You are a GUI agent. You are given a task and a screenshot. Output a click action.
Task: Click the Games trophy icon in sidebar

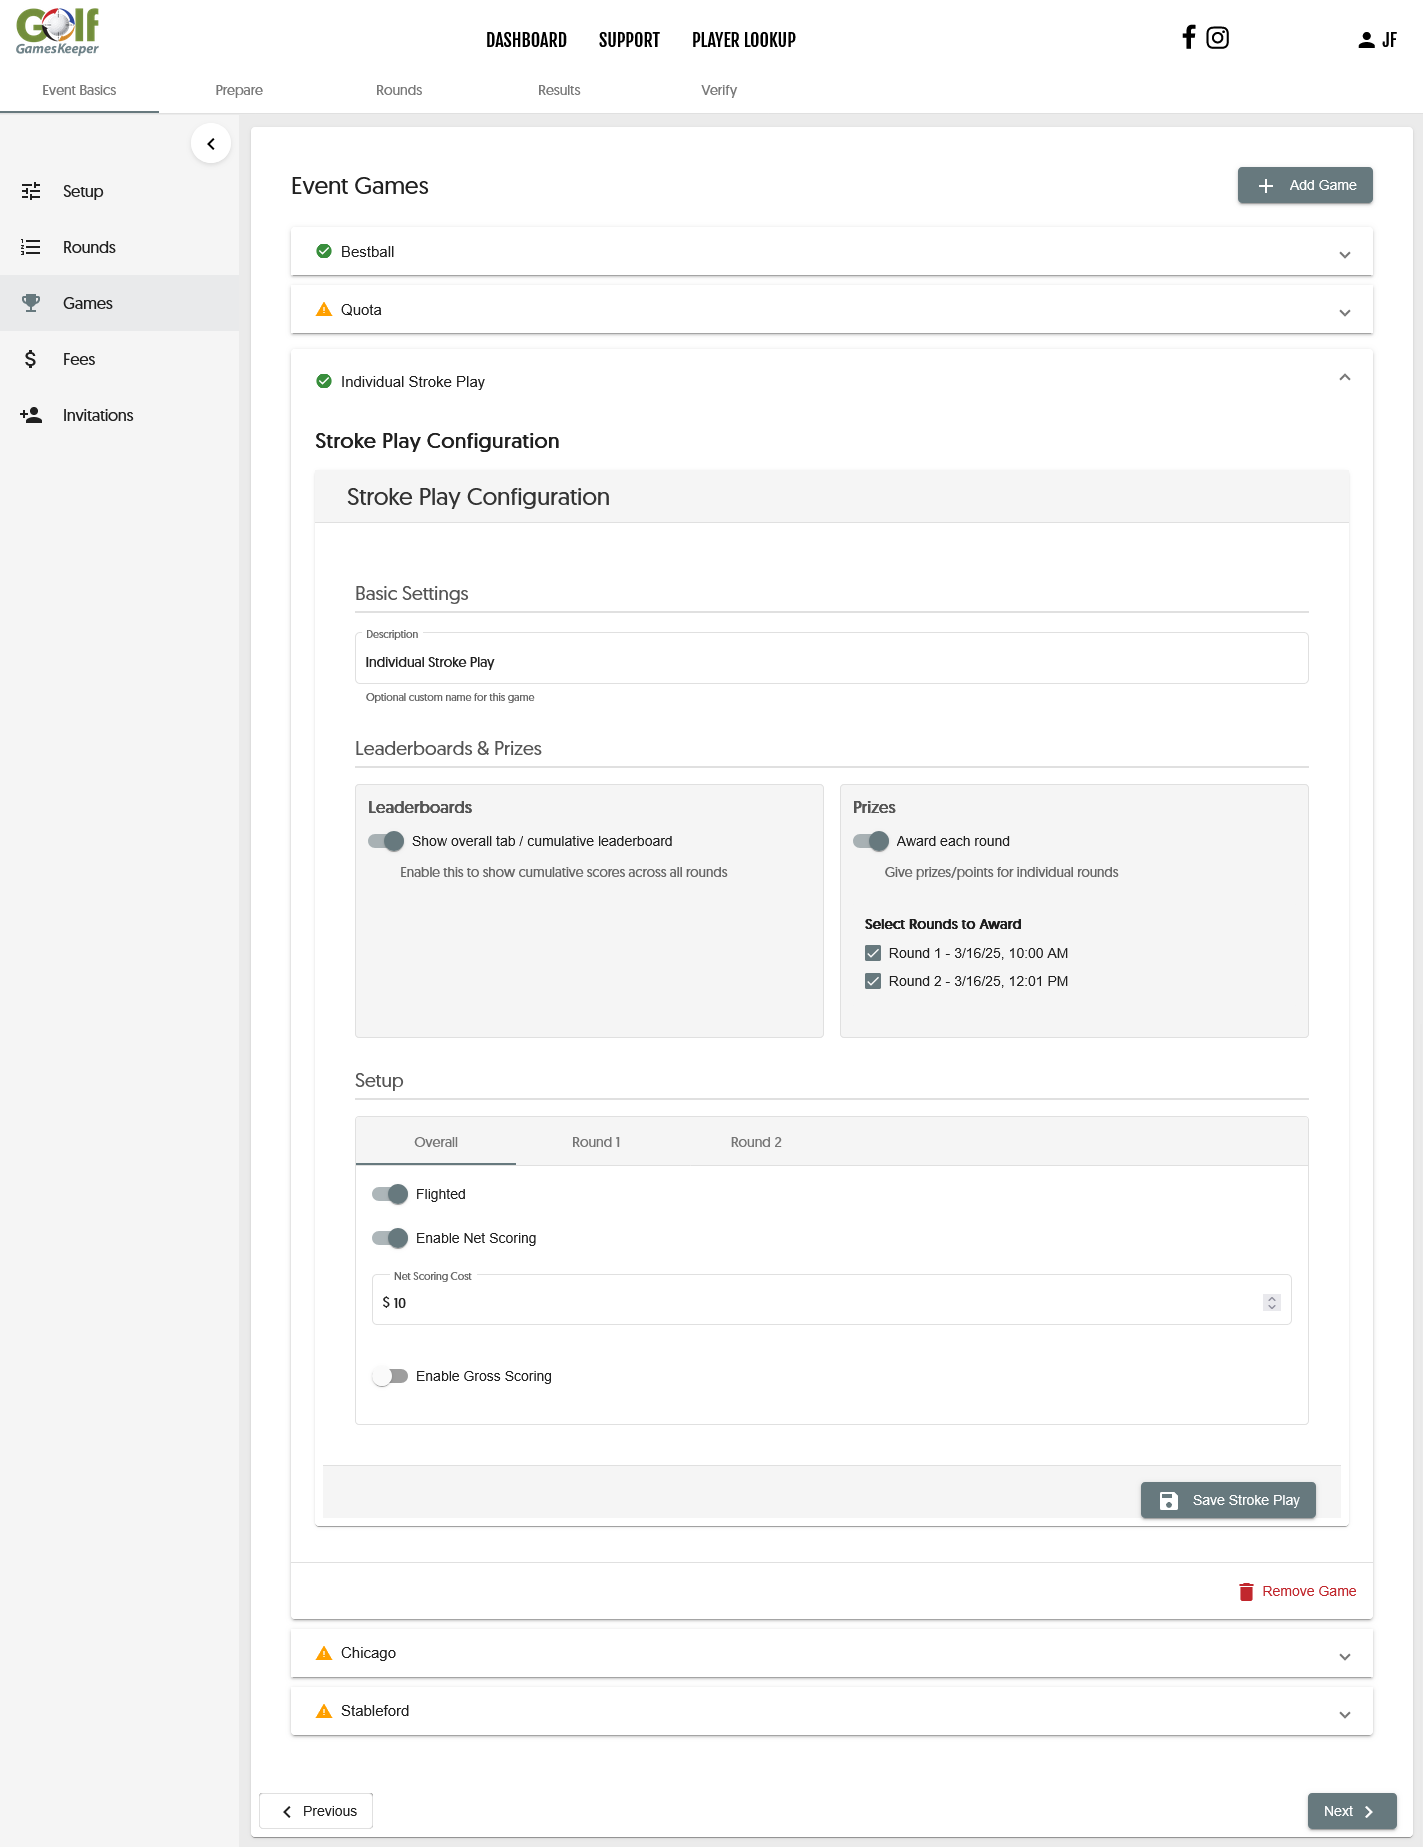pos(31,303)
